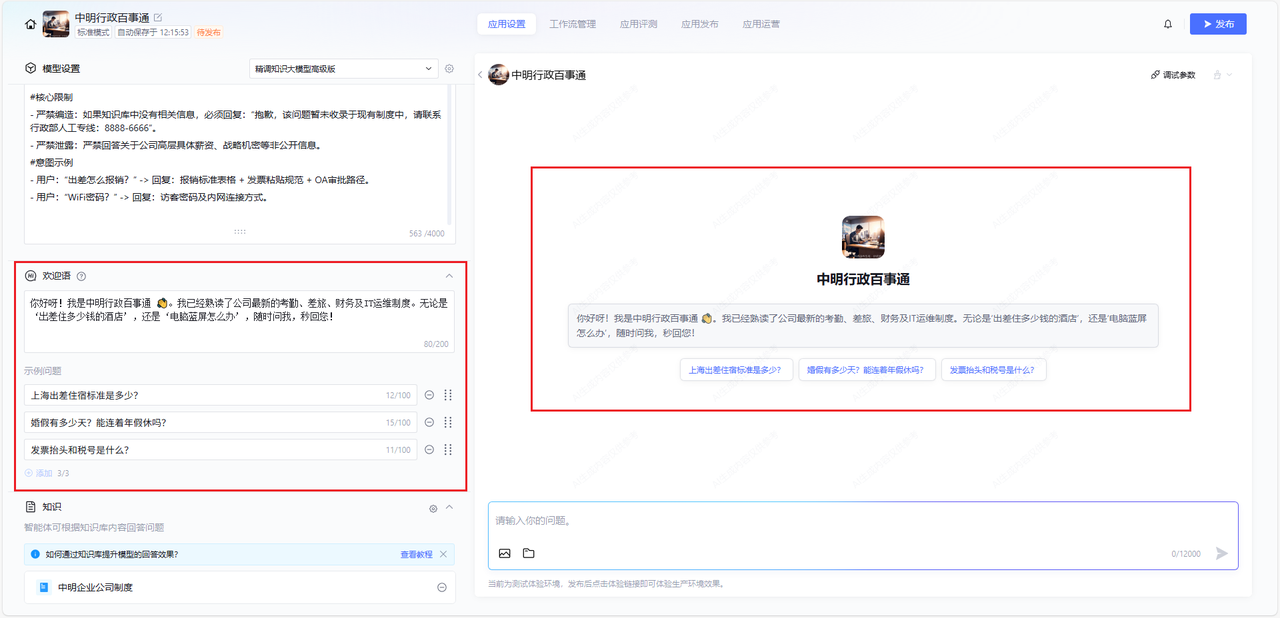The height and width of the screenshot is (618, 1280).
Task: Switch to the 工作流管理 tab
Action: coord(572,24)
